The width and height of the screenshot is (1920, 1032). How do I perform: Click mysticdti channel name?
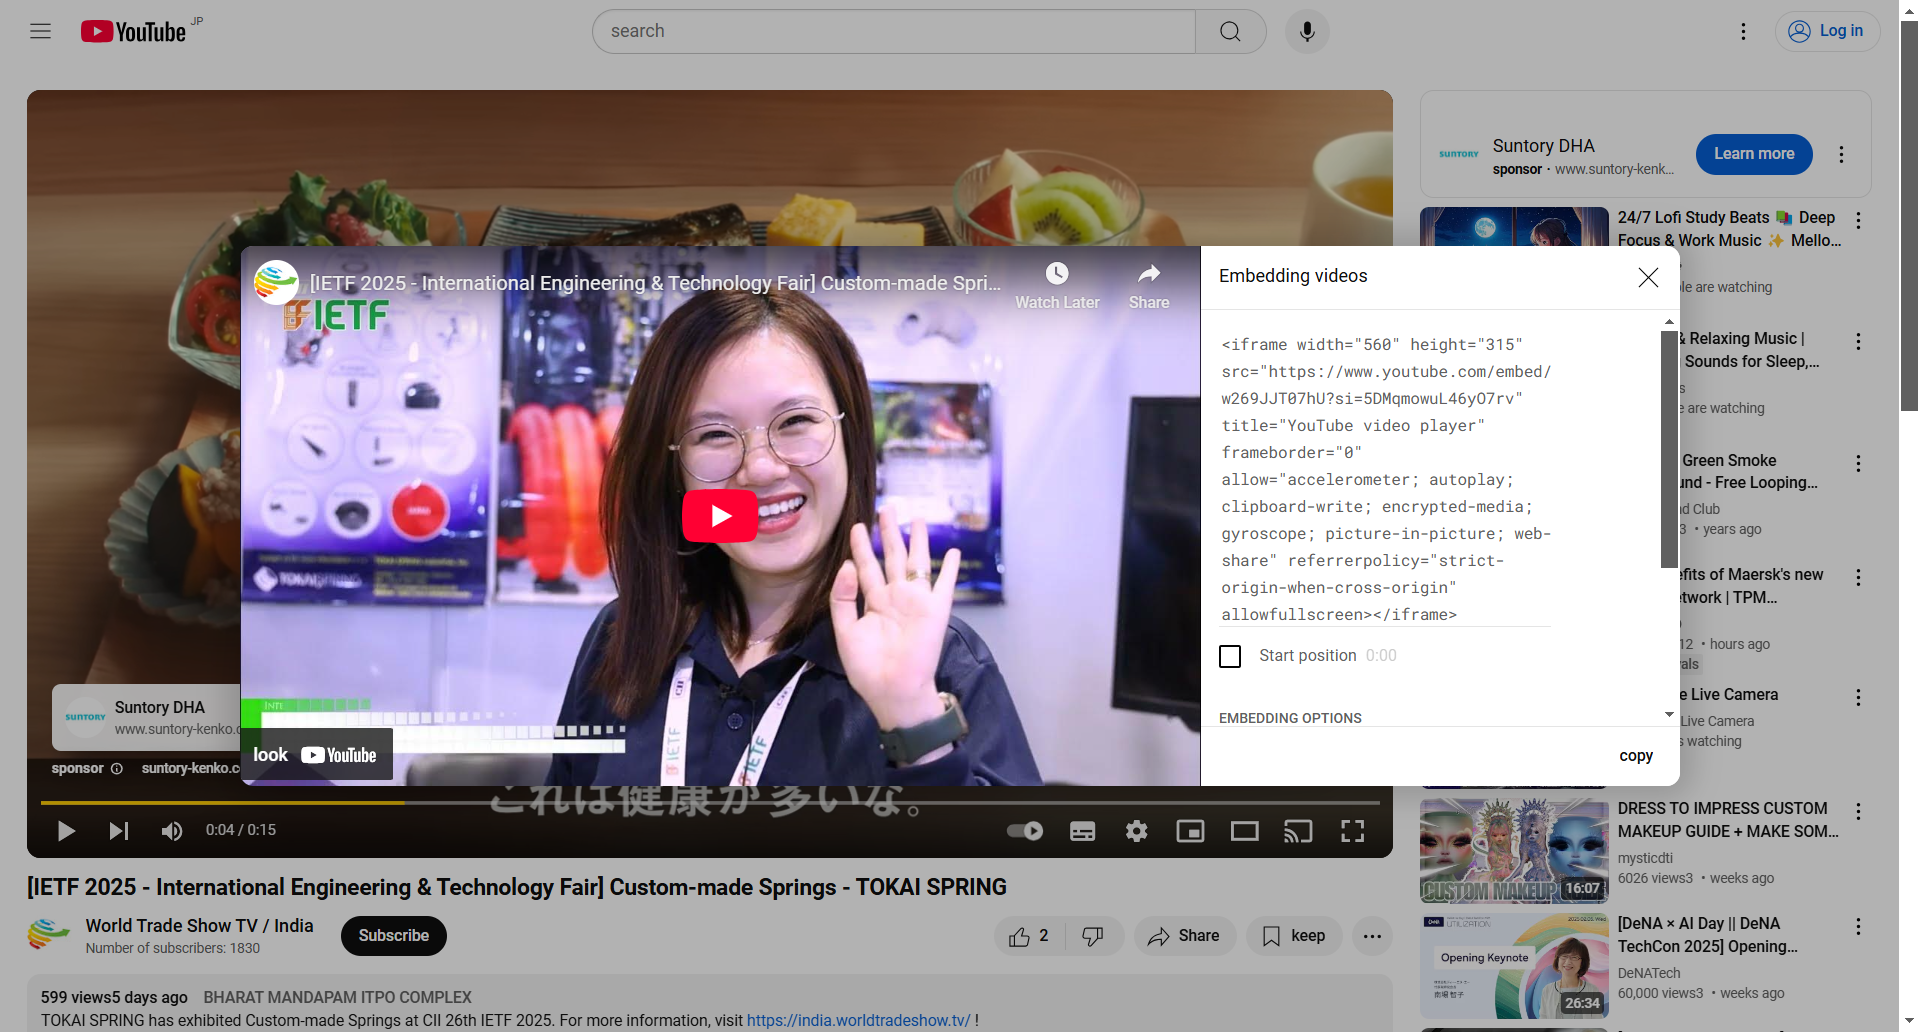[x=1645, y=858]
